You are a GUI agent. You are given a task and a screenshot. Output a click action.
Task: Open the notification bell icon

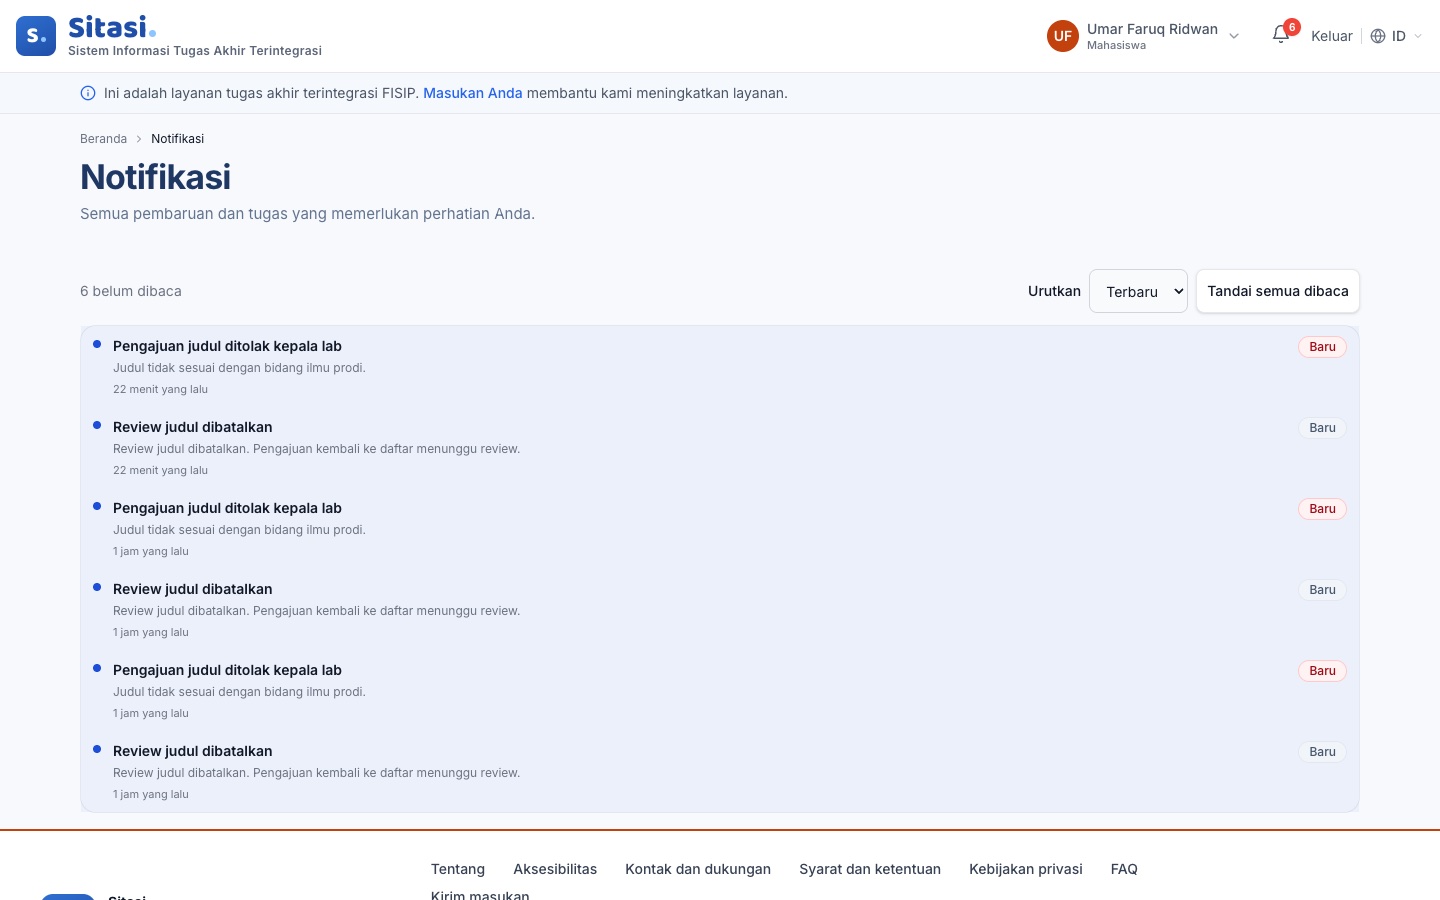[x=1281, y=35]
